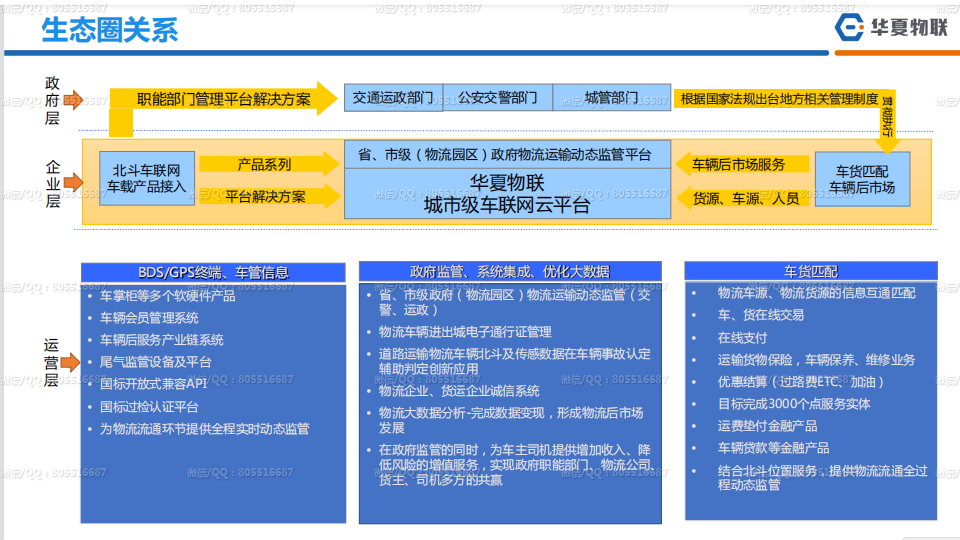
Task: Click the orange arrow beside 政府层
Action: 73,100
